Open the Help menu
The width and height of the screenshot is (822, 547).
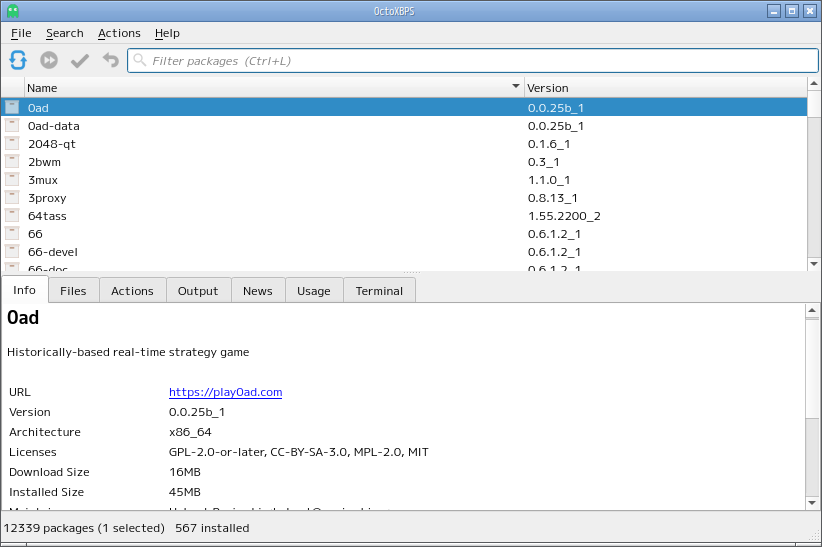click(167, 33)
